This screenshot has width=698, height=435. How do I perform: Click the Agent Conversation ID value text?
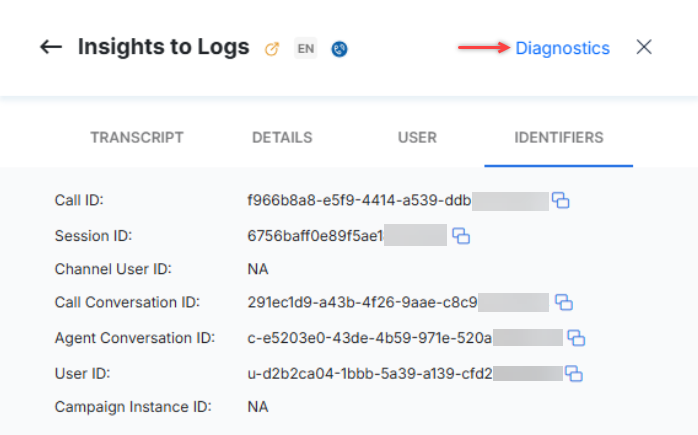pos(369,338)
